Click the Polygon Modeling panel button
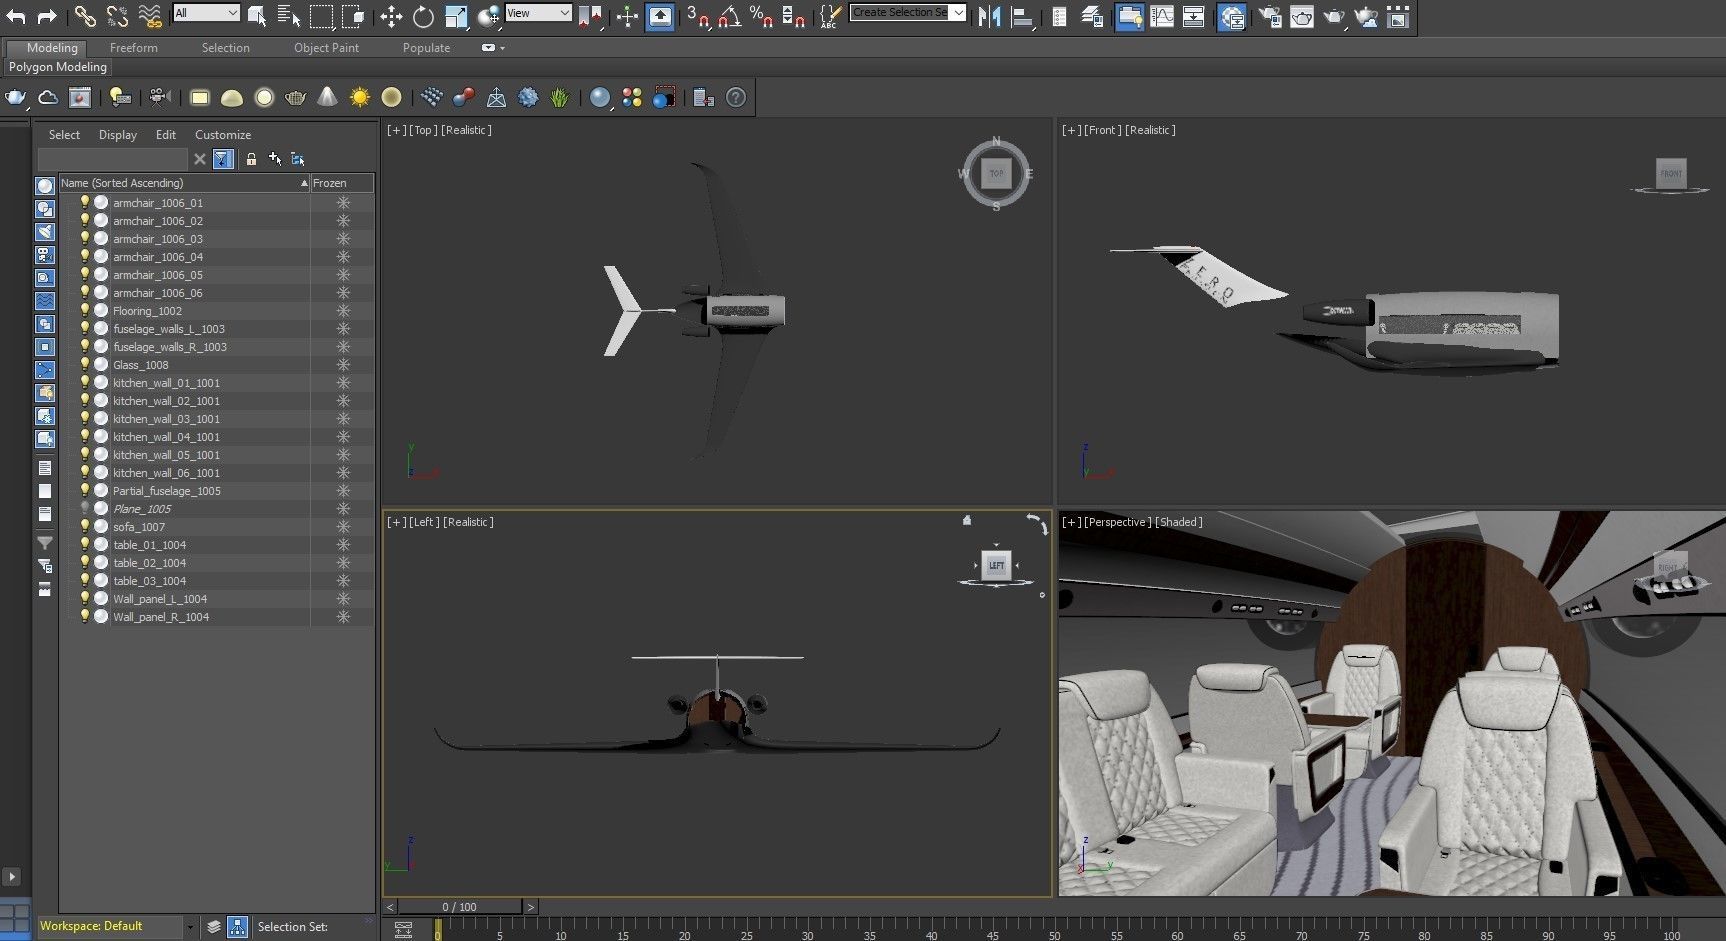 point(58,67)
